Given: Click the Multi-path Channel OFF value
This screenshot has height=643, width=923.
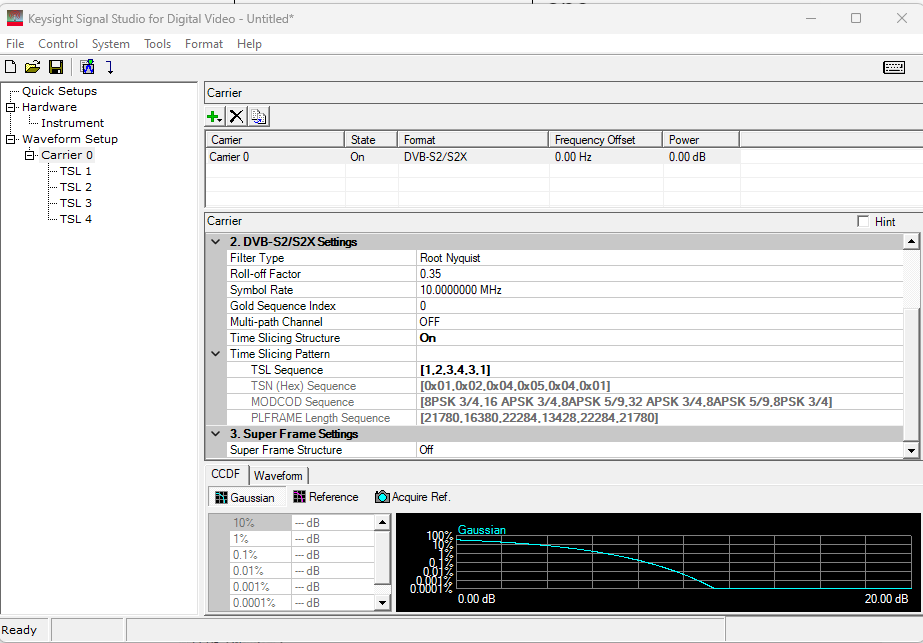Looking at the screenshot, I should pos(659,322).
